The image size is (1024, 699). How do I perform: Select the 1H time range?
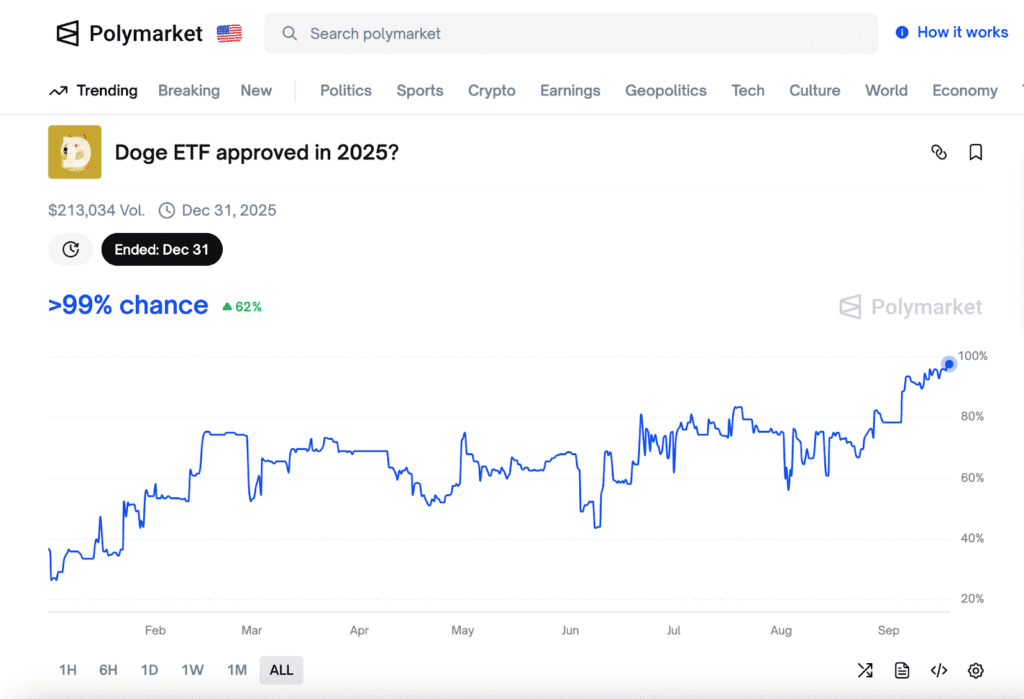[68, 670]
